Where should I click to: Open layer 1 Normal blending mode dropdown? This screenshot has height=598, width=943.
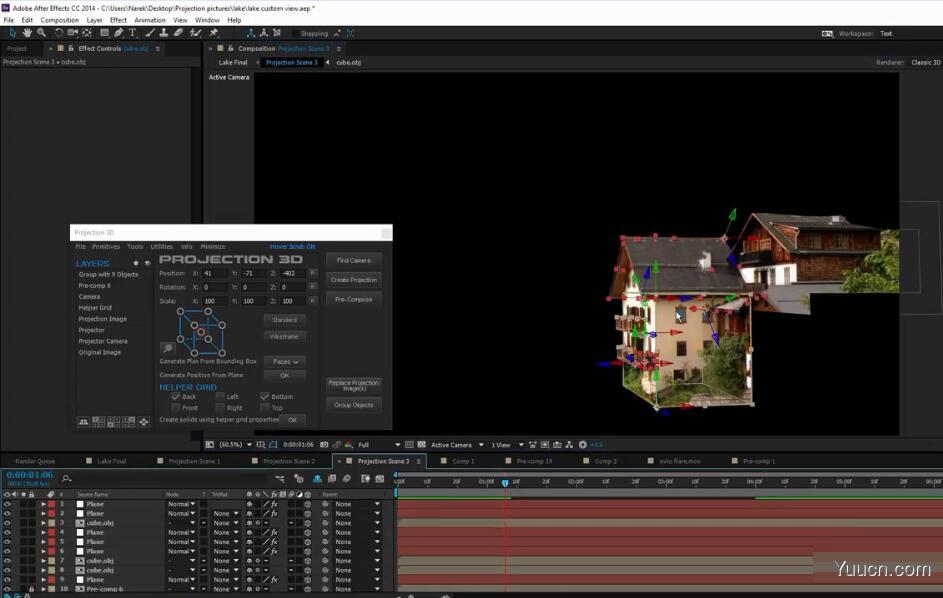[181, 504]
